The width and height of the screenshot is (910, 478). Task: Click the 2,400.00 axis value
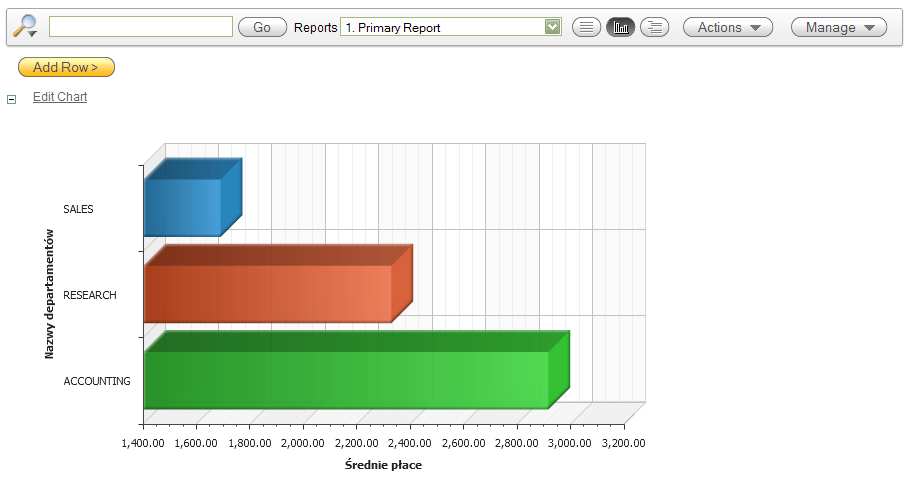pos(410,443)
